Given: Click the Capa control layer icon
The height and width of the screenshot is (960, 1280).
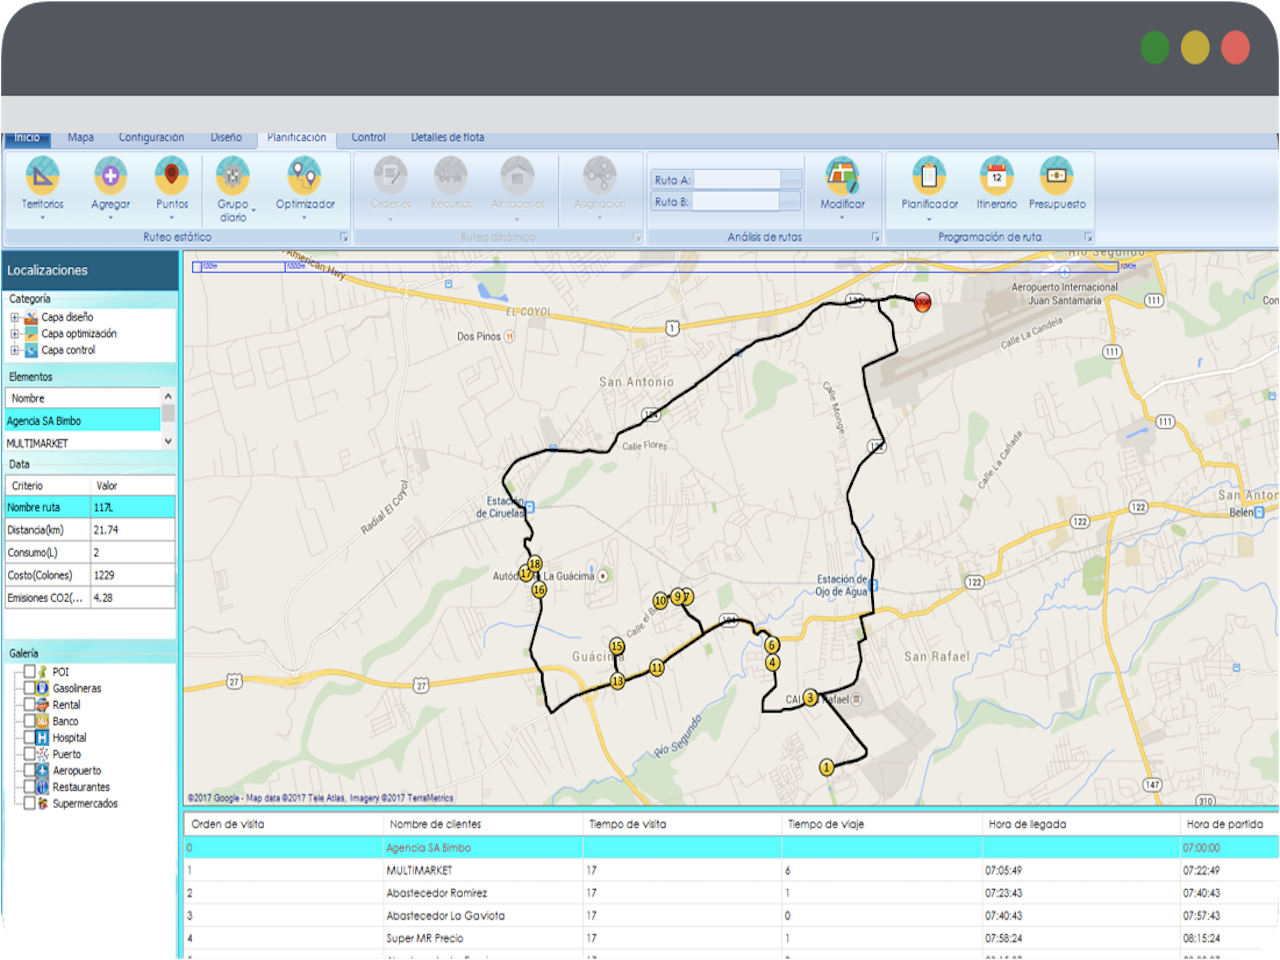Looking at the screenshot, I should coord(31,351).
